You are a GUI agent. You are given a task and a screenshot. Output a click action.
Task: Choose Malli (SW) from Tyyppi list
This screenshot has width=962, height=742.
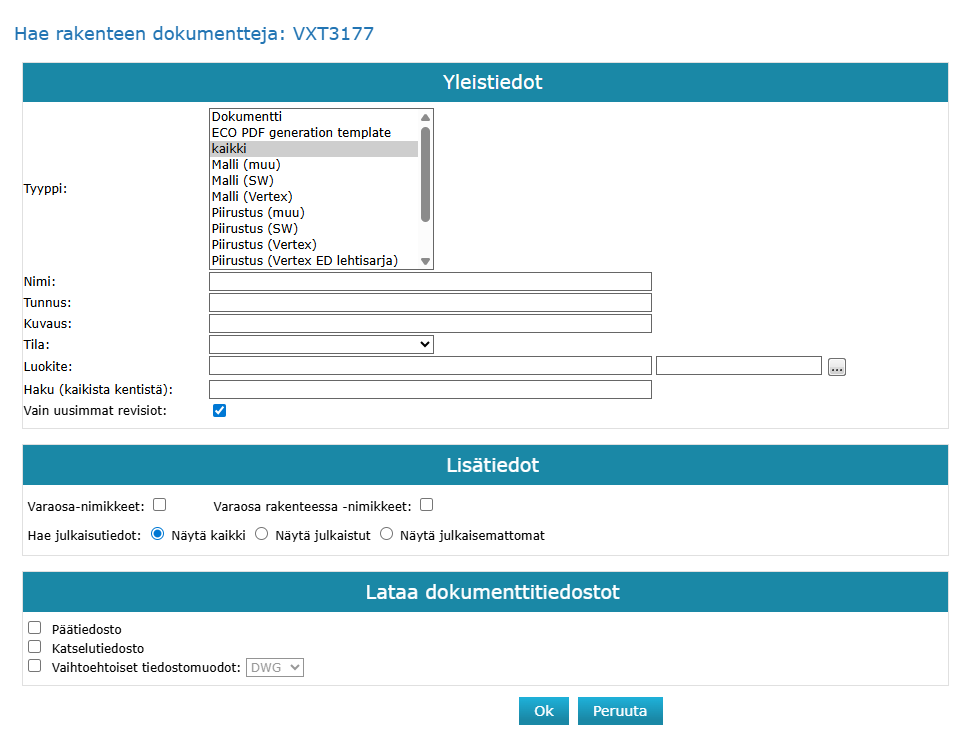(x=242, y=181)
